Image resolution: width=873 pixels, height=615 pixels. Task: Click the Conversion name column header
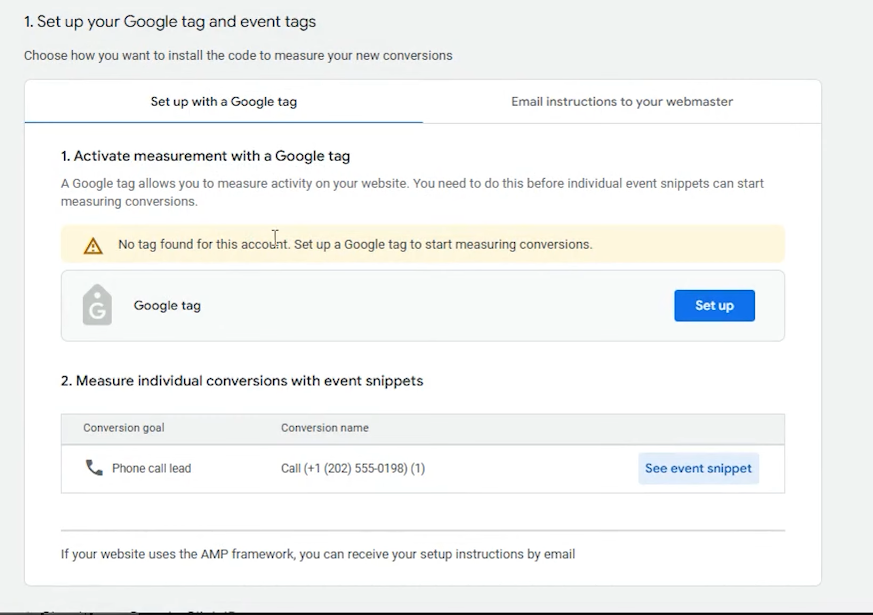(325, 428)
